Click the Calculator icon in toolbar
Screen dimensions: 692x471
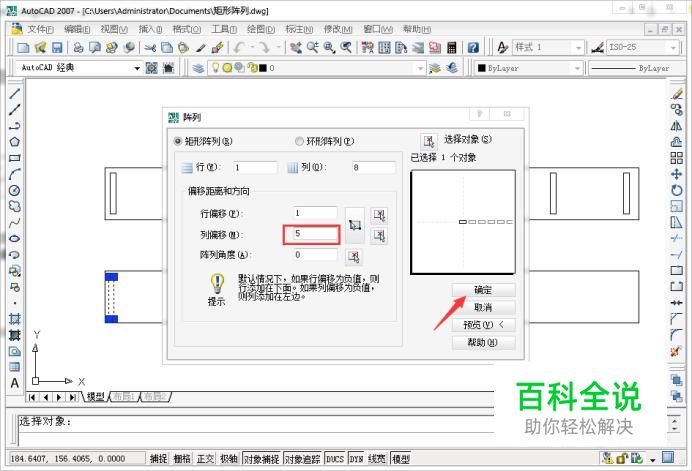click(x=451, y=47)
